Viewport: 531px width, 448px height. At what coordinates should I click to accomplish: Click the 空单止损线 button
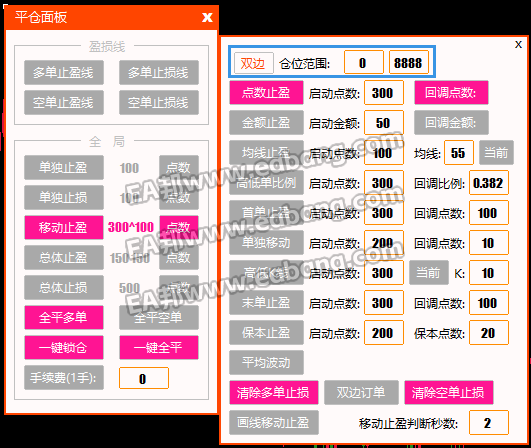pyautogui.click(x=159, y=102)
